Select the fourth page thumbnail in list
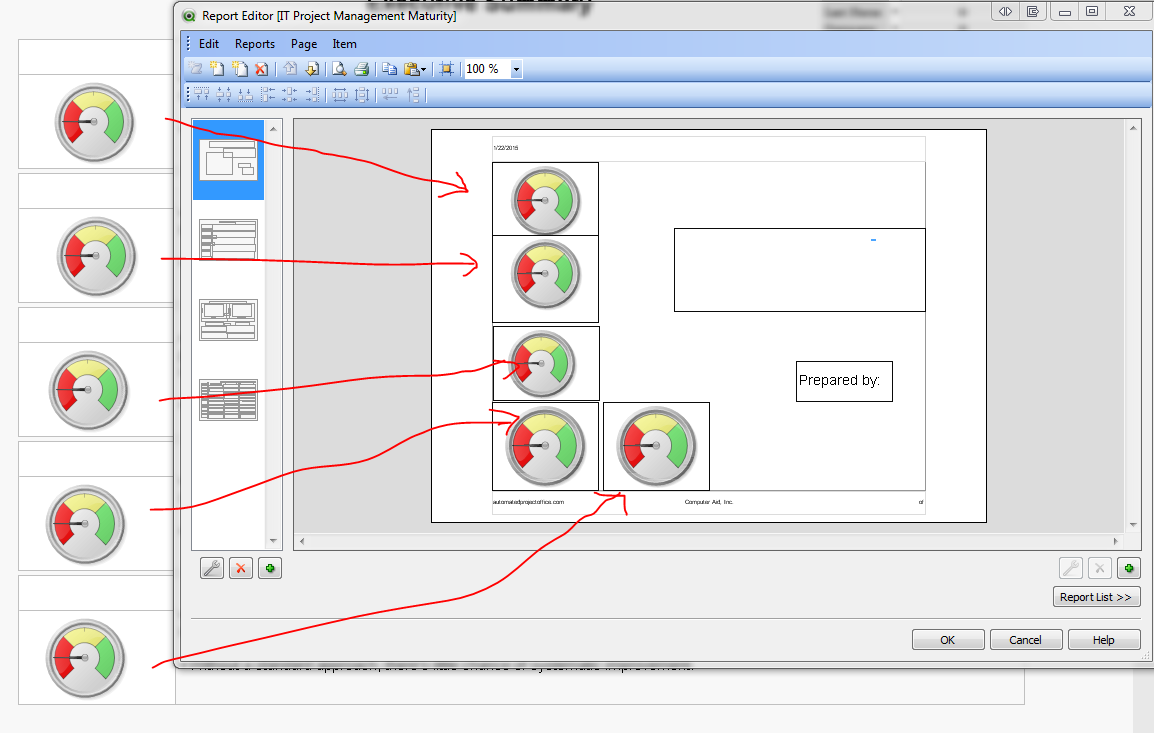Screen dimensions: 1154x733 pyautogui.click(x=228, y=400)
